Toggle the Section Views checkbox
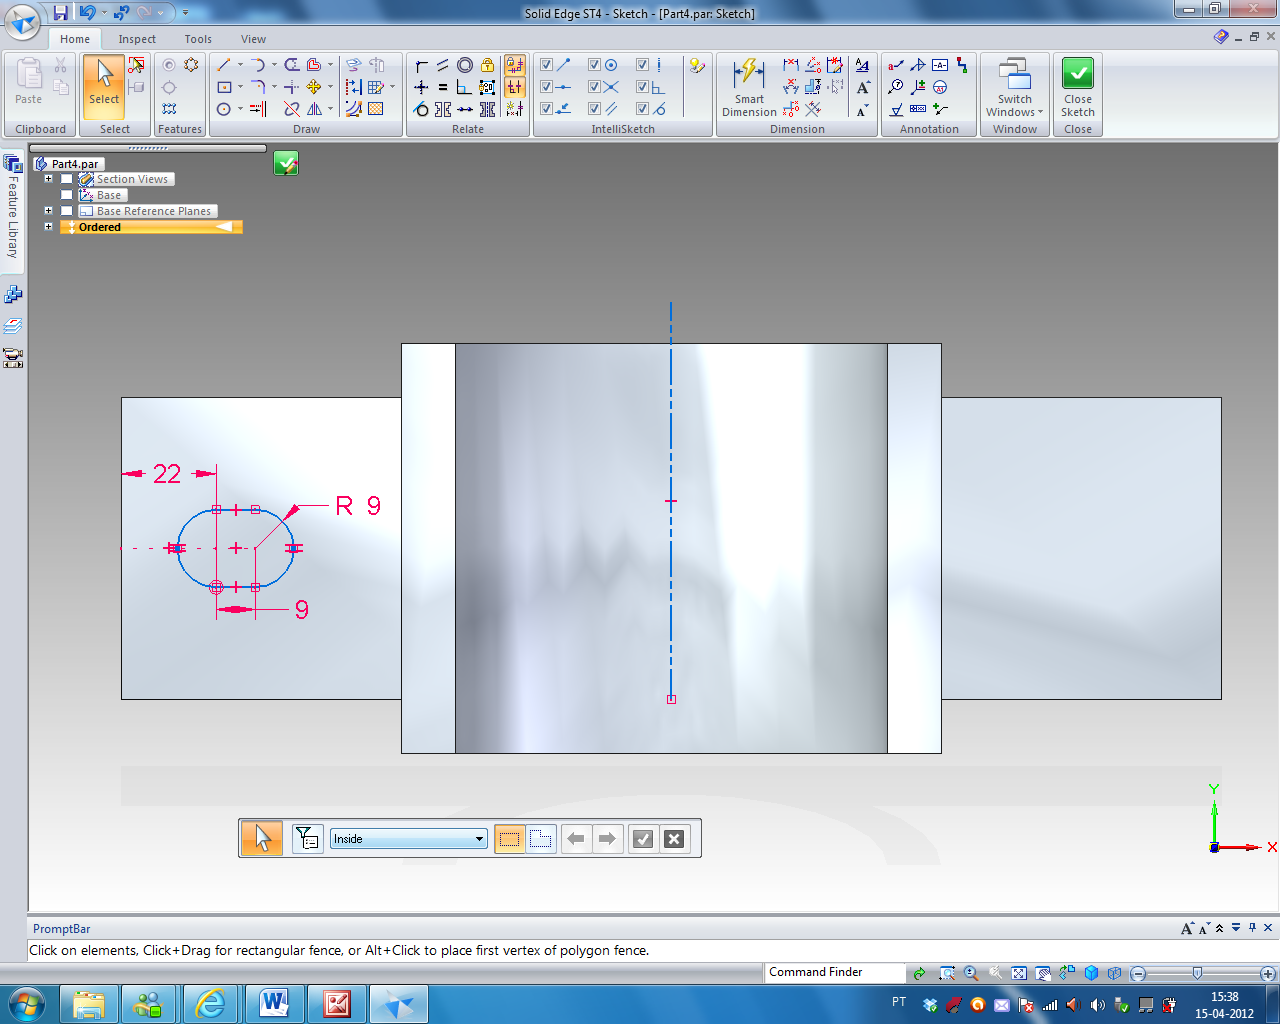 [67, 179]
